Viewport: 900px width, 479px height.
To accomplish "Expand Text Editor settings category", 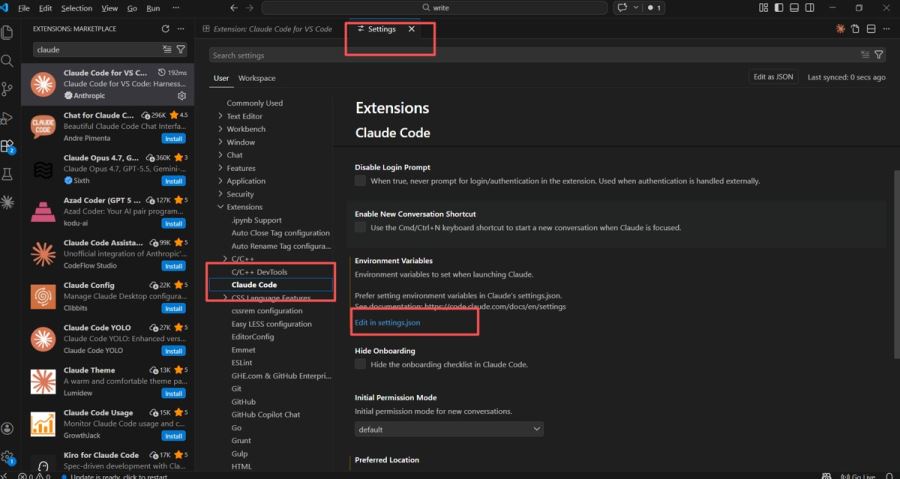I will [220, 116].
